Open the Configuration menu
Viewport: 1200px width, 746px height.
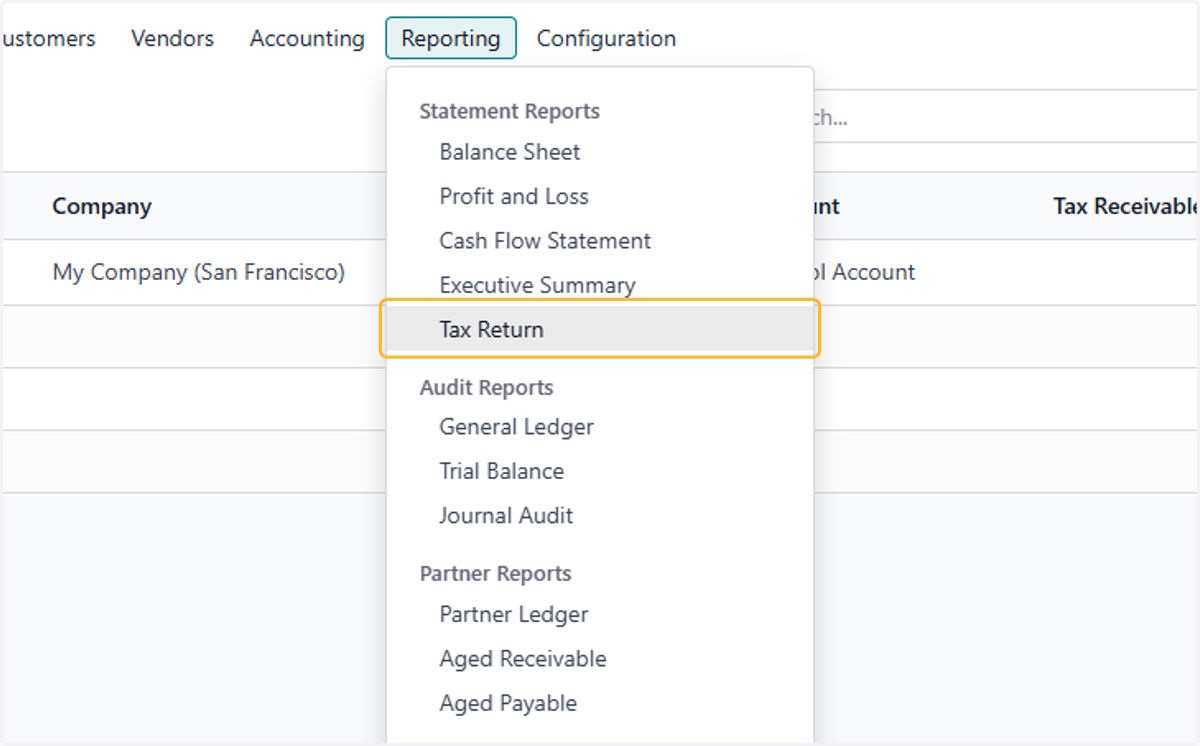tap(606, 39)
